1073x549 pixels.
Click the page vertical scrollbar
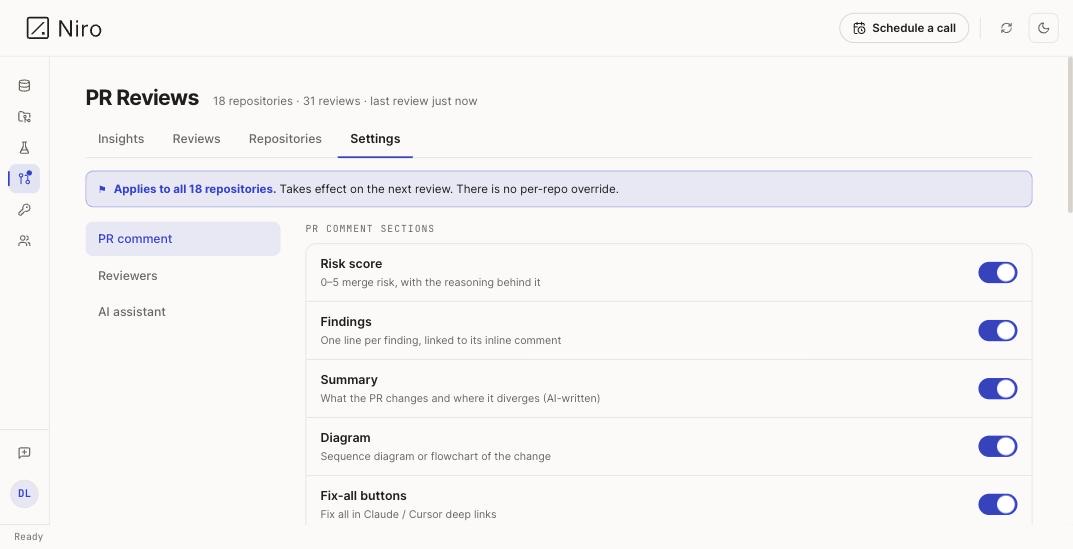[x=1070, y=135]
